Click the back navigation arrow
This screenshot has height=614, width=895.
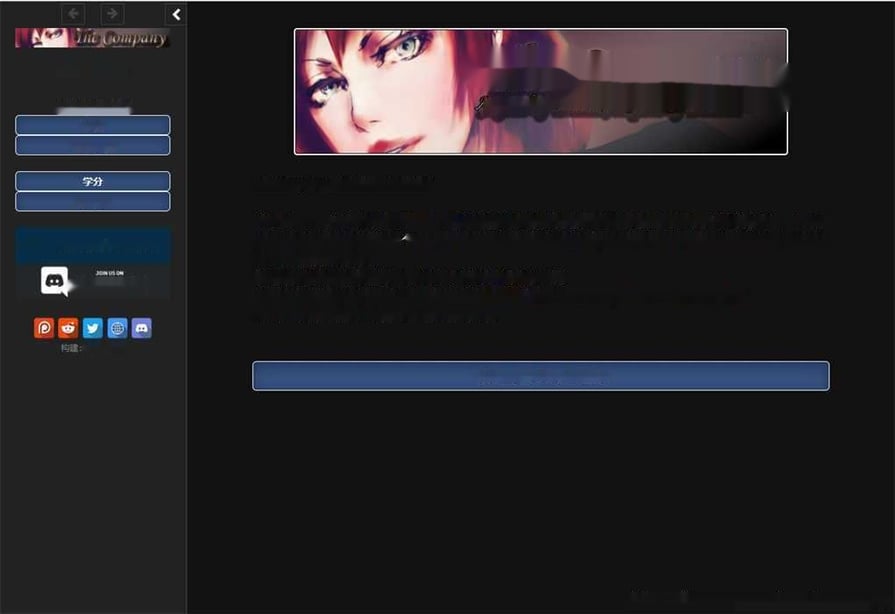72,14
